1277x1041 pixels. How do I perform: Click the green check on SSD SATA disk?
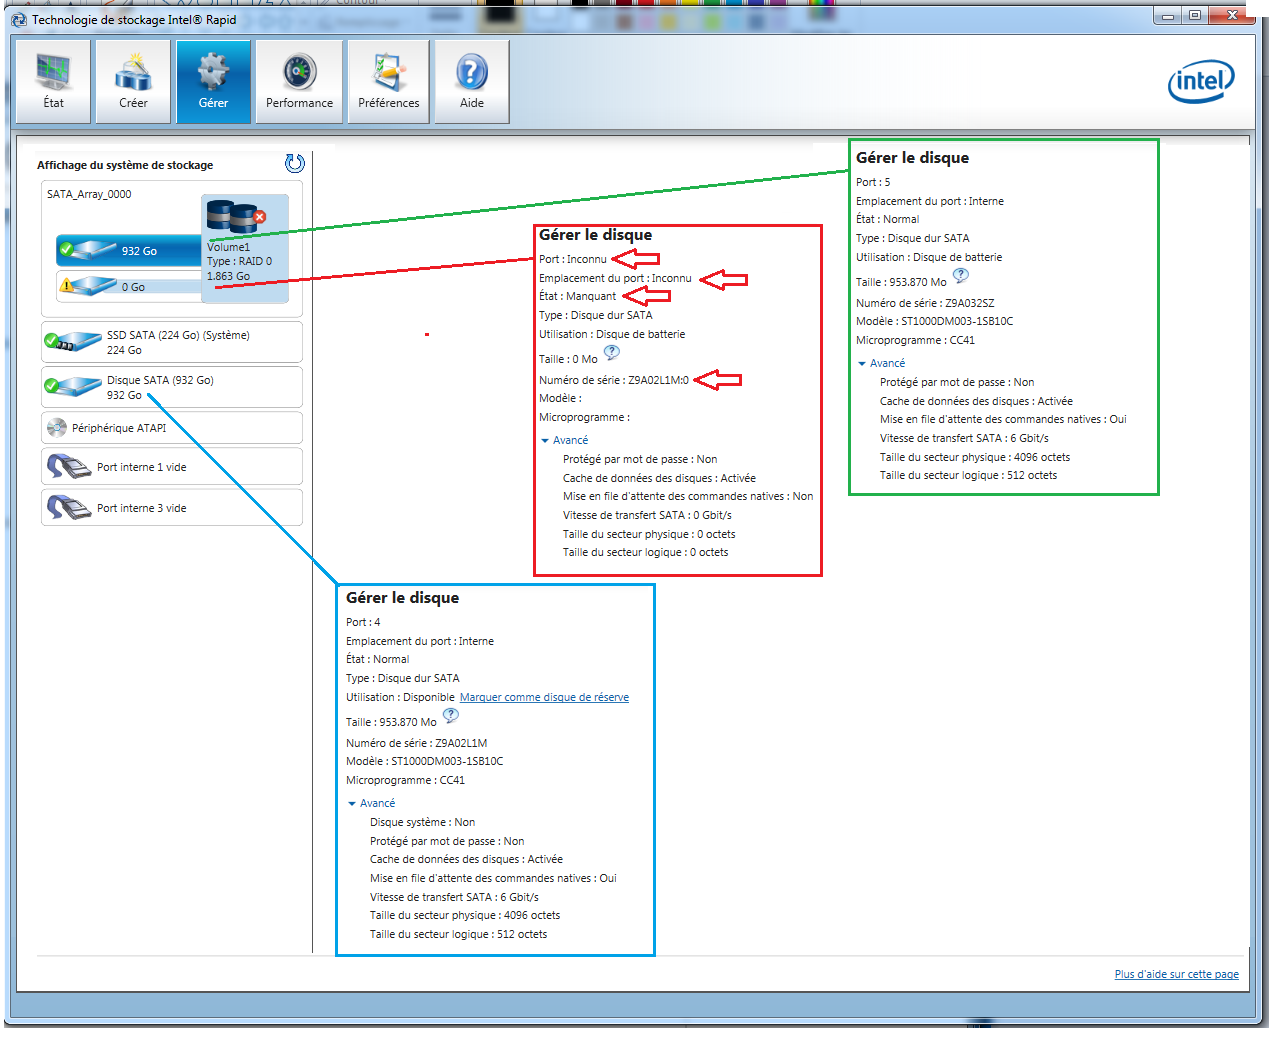51,339
